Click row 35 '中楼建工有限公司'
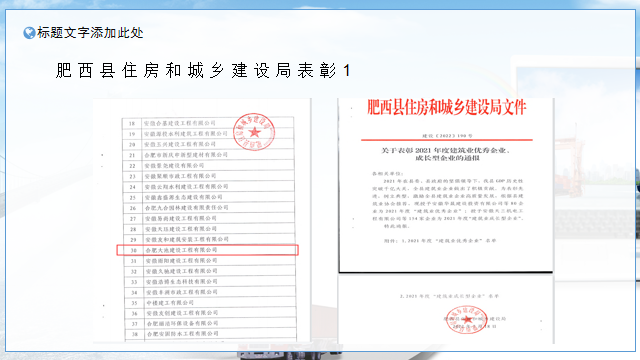 pos(209,303)
